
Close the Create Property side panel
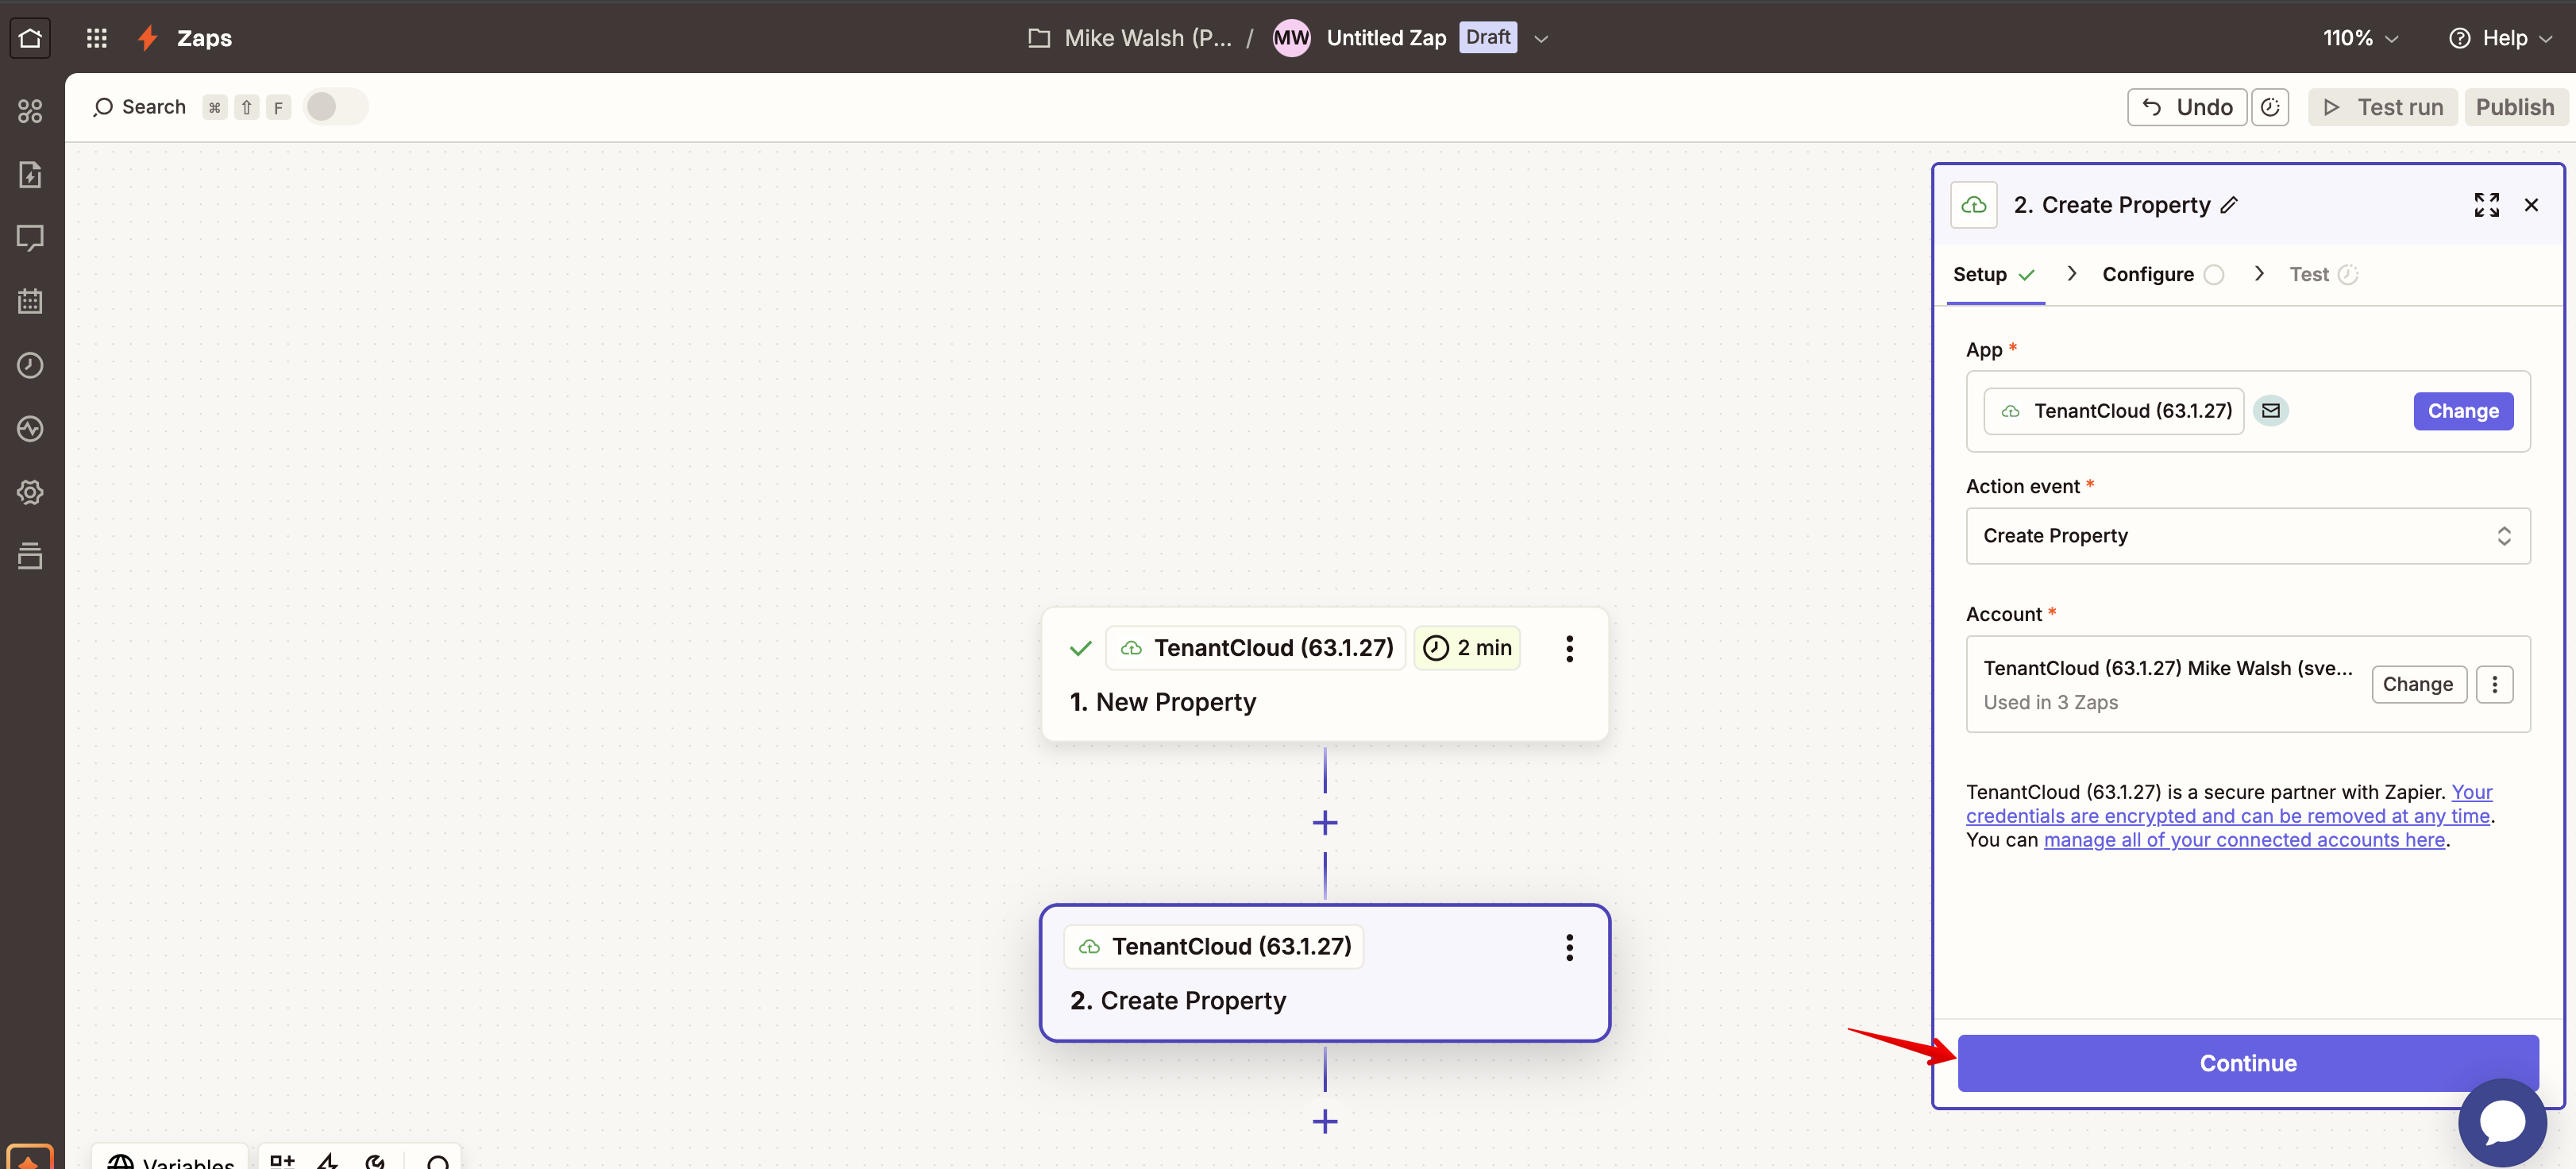click(2531, 205)
